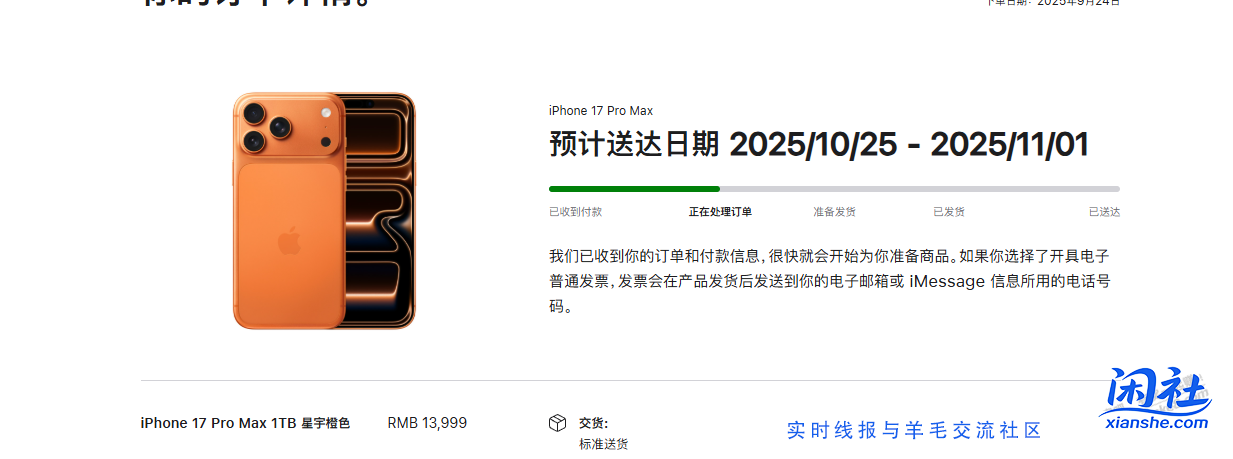The image size is (1233, 459).
Task: Click the gray unfilled portion of the progress bar
Action: 920,188
